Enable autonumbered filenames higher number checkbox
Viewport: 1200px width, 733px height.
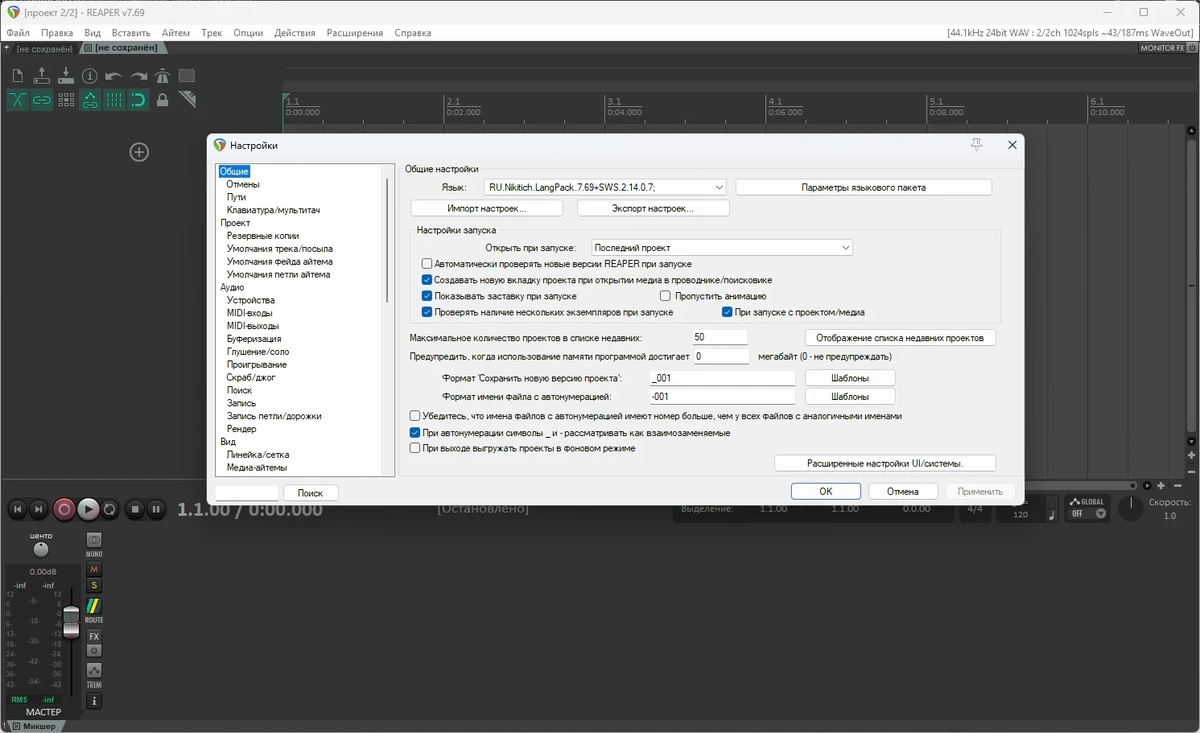coord(415,416)
